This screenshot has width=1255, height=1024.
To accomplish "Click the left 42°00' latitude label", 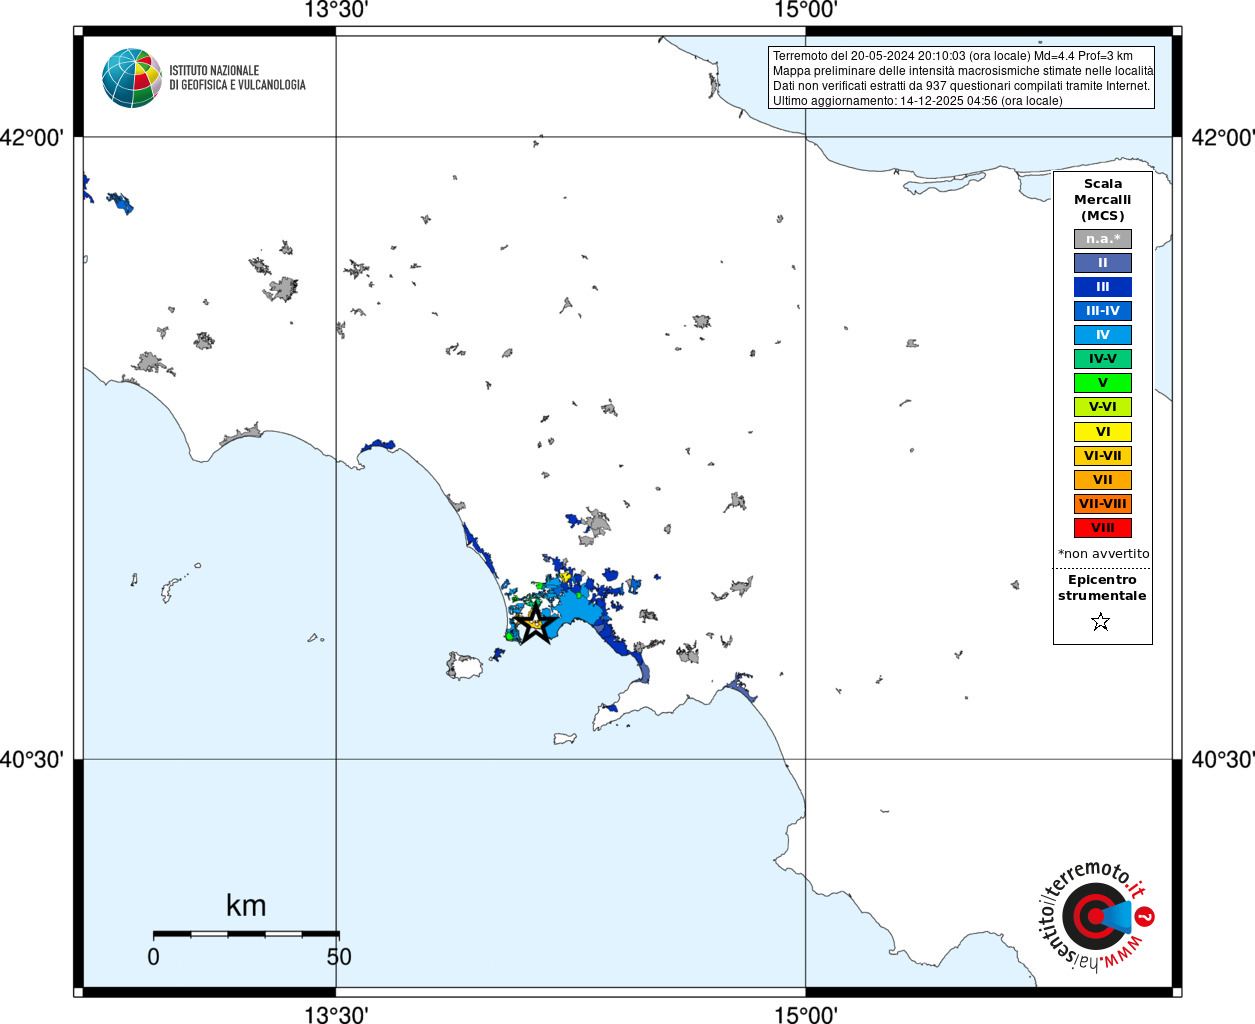I will click(33, 138).
